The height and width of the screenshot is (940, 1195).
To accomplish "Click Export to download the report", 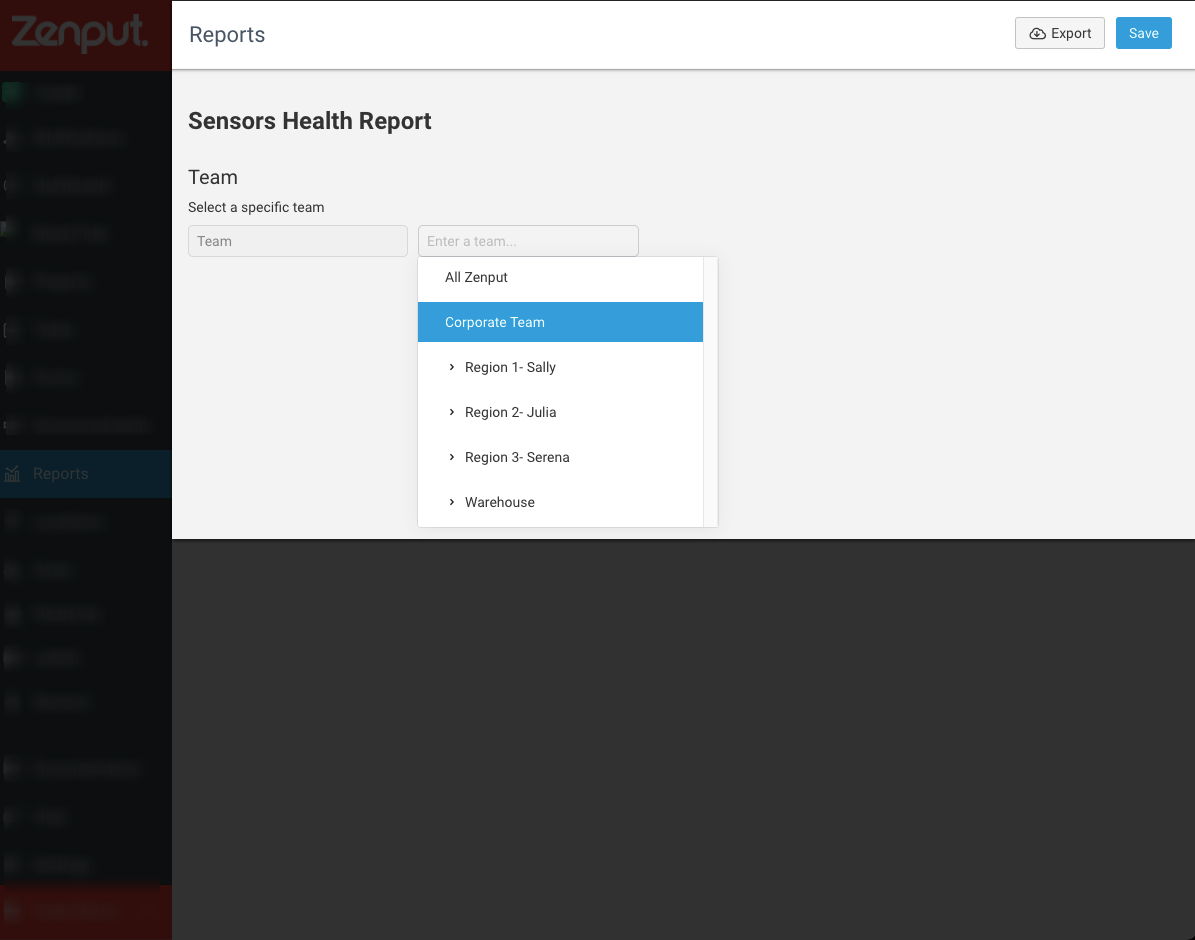I will coord(1059,33).
